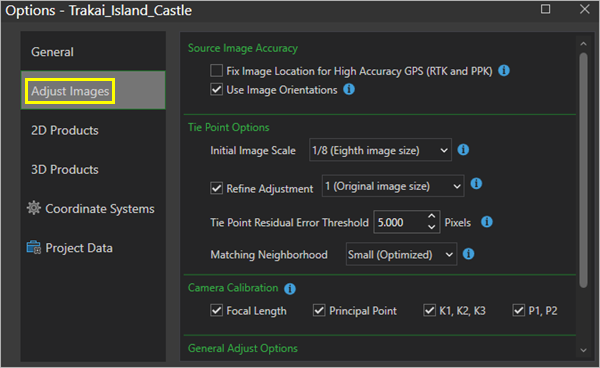Click the vertical scrollbar down arrow
This screenshot has width=600, height=368.
(583, 350)
